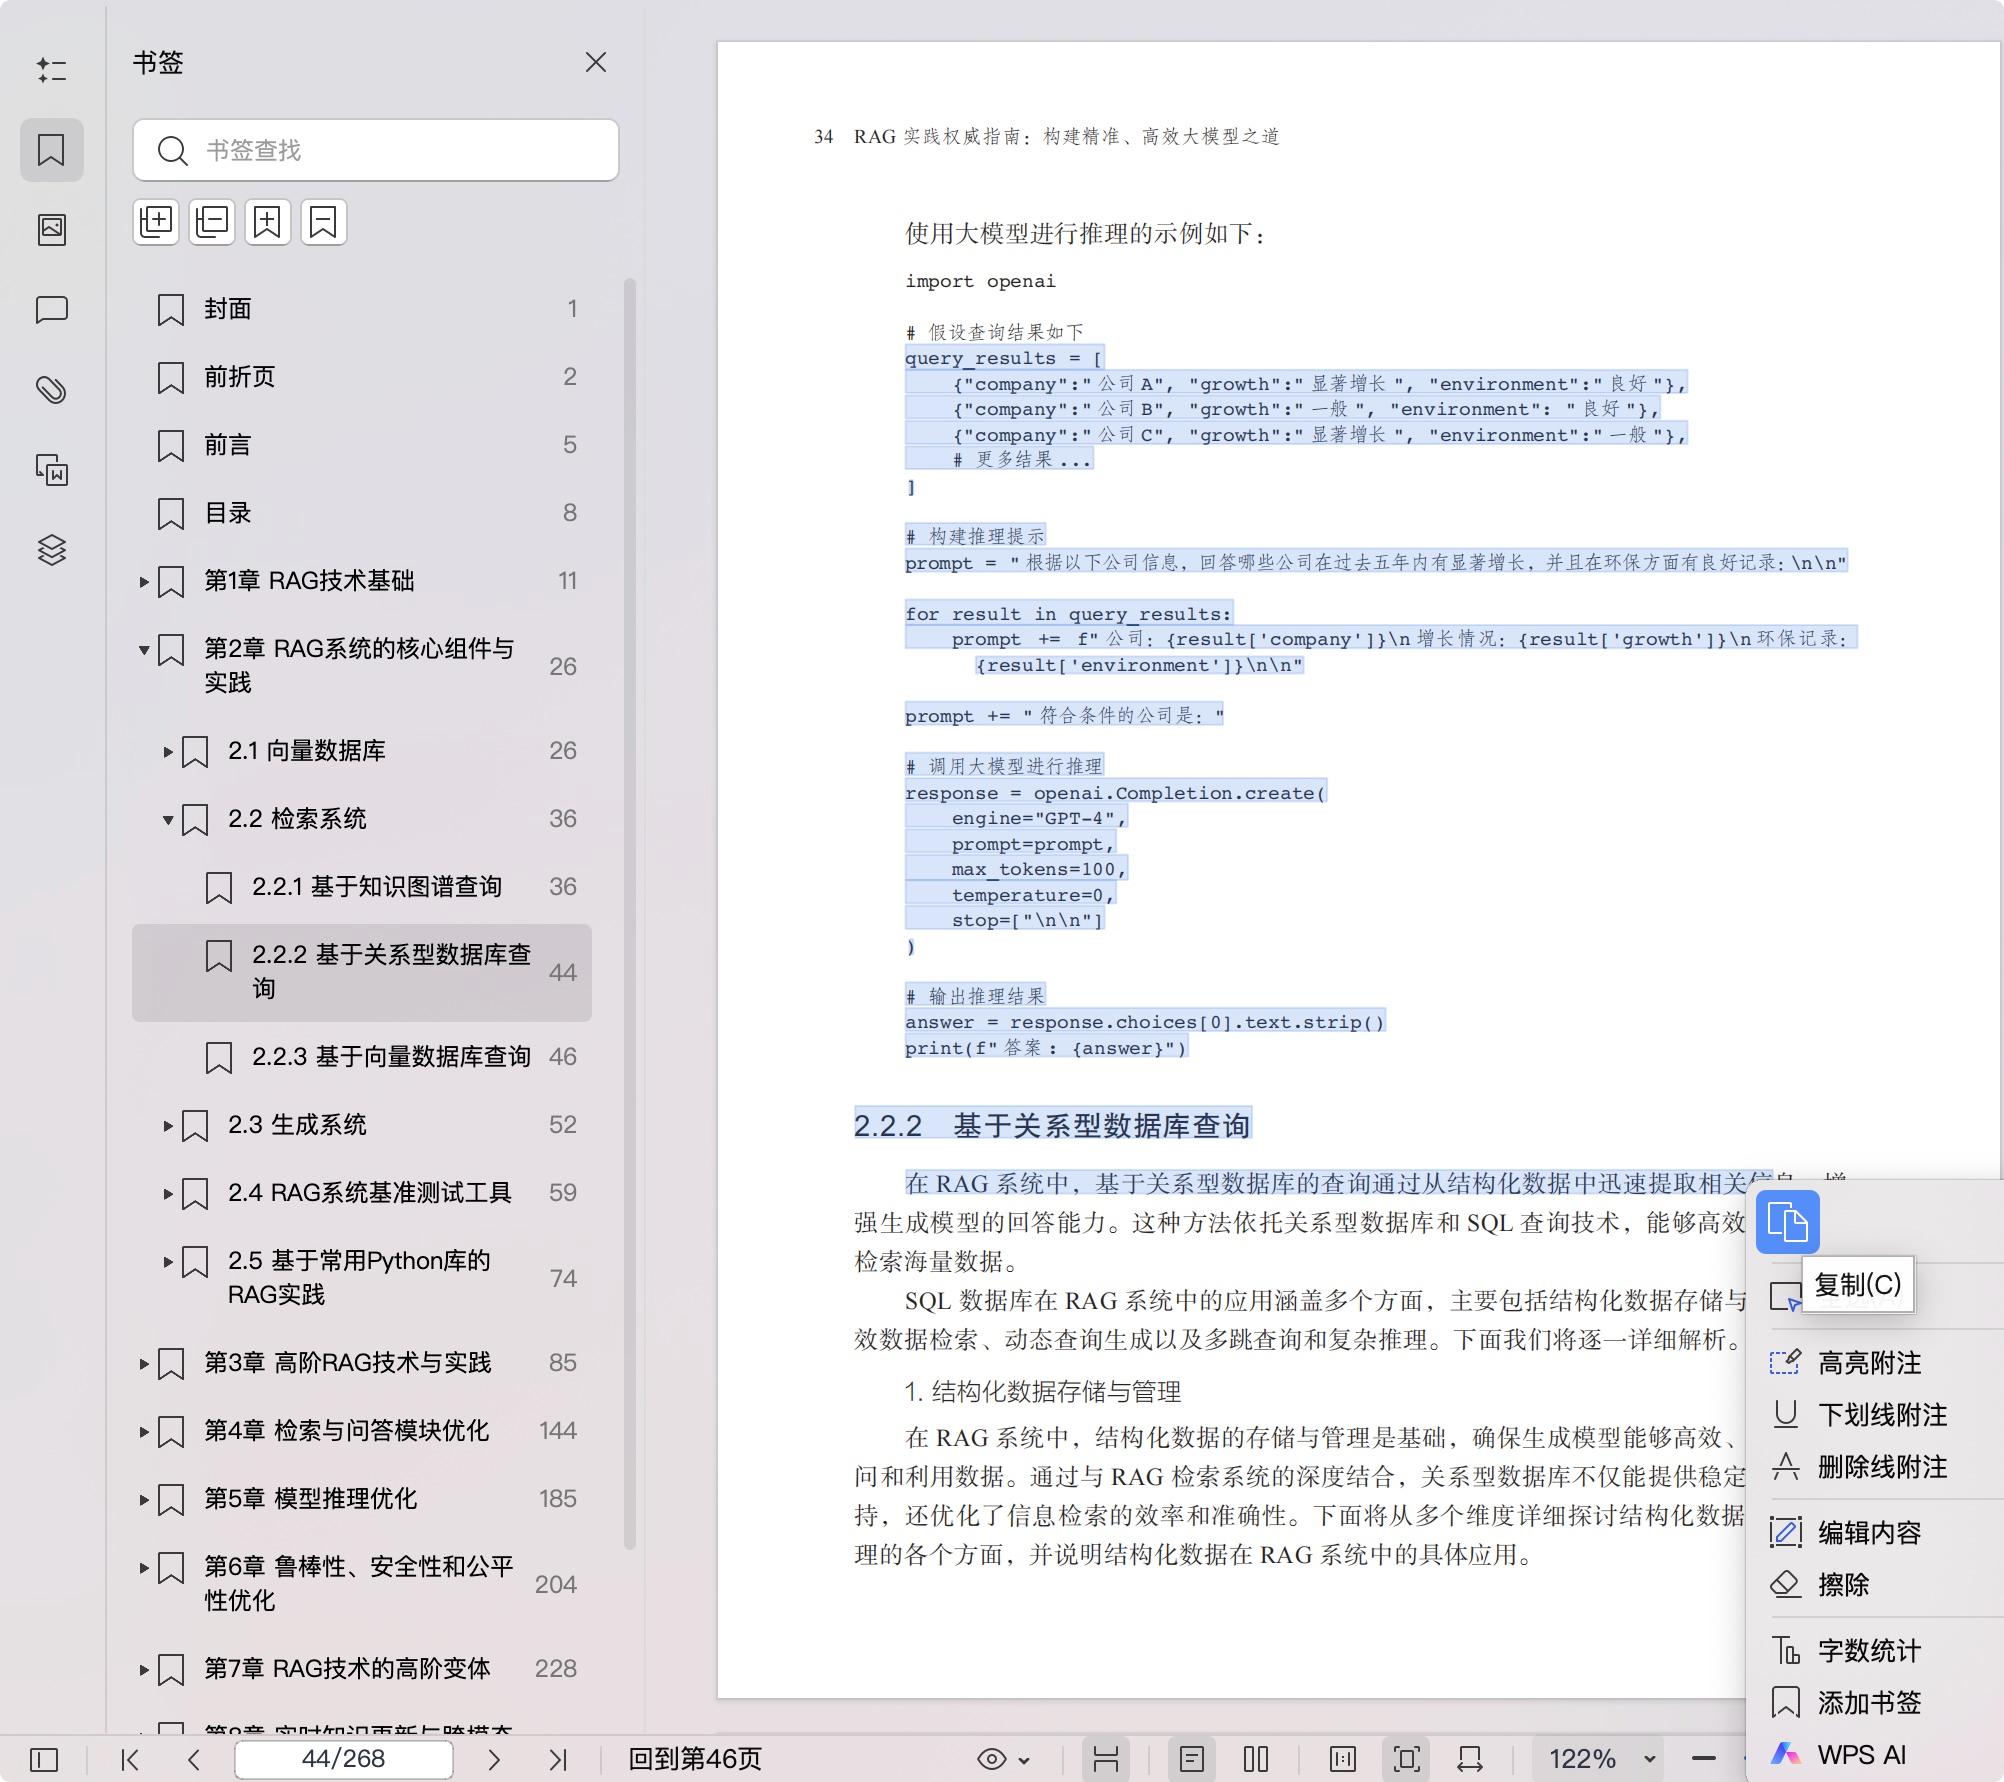Toggle the reading eye-protection mode
The height and width of the screenshot is (1782, 2004).
[x=990, y=1757]
